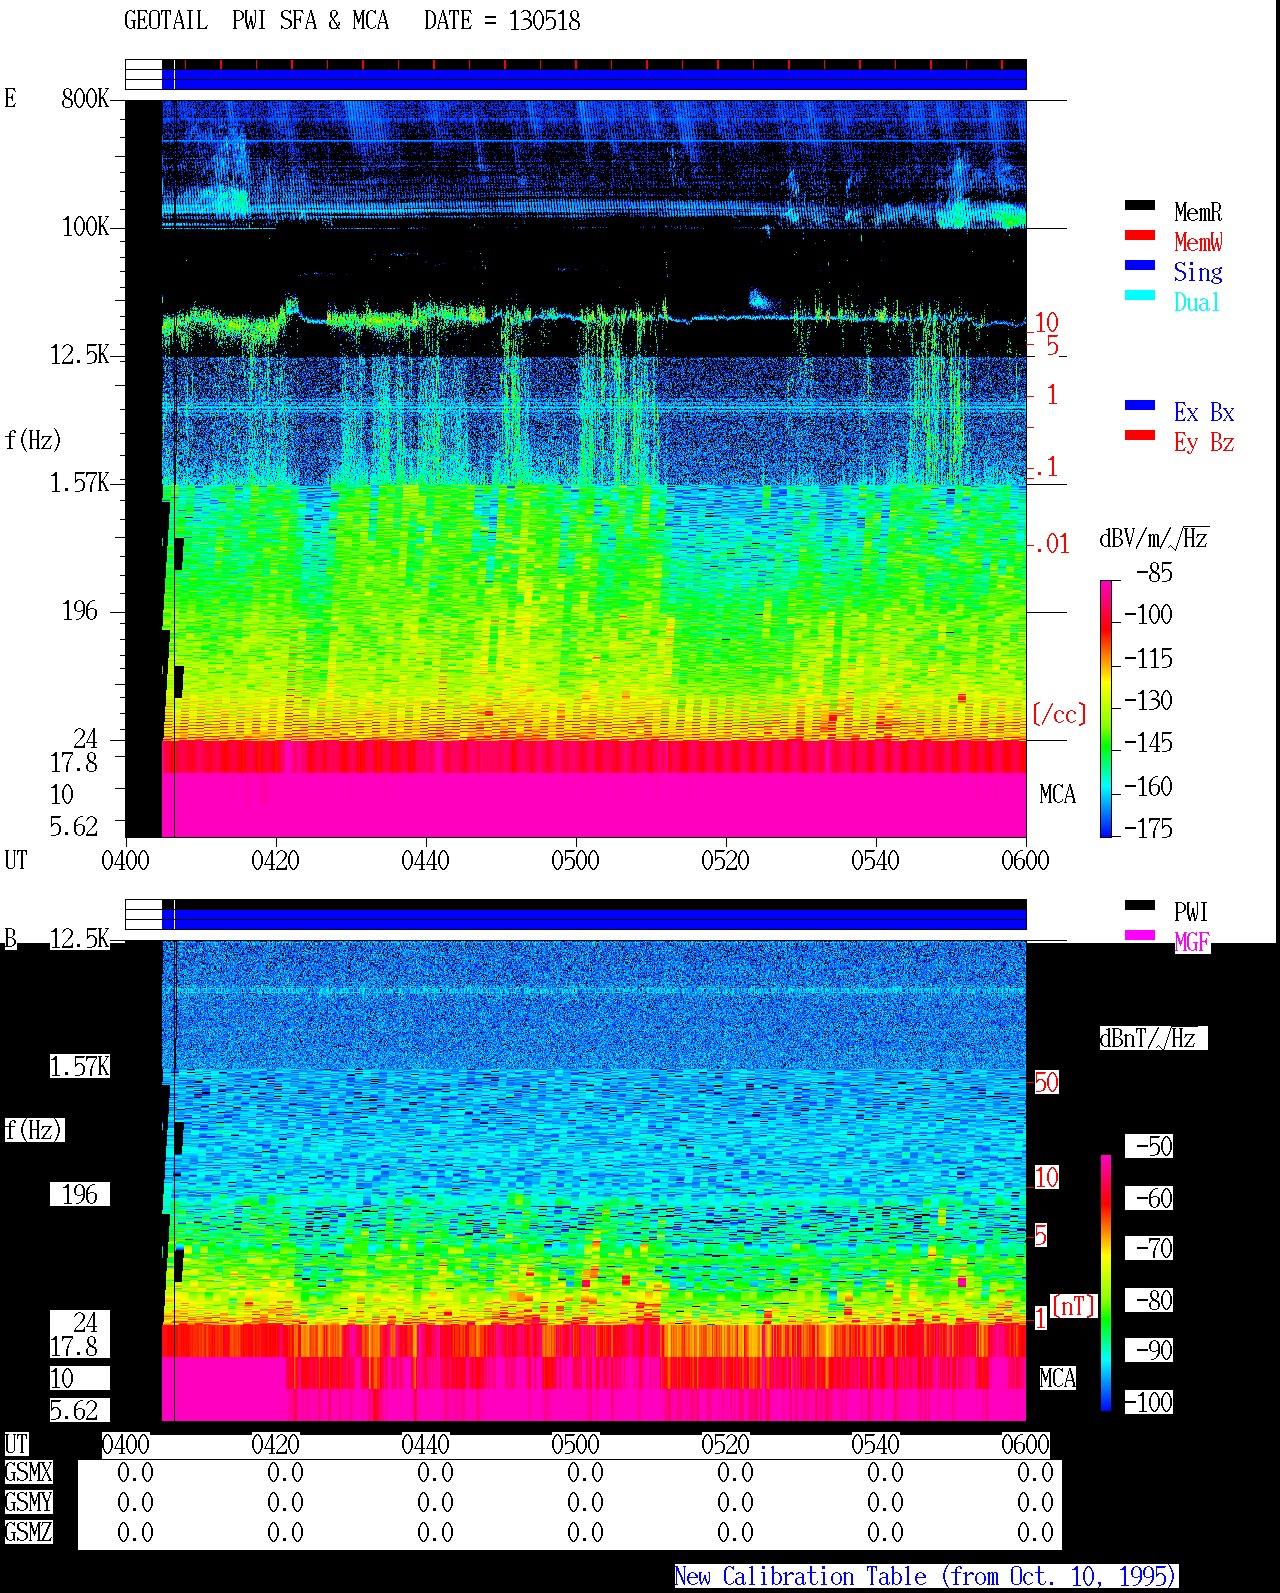The height and width of the screenshot is (1593, 1280).
Task: Click the blue mode status bar above B spectrogram
Action: (594, 919)
